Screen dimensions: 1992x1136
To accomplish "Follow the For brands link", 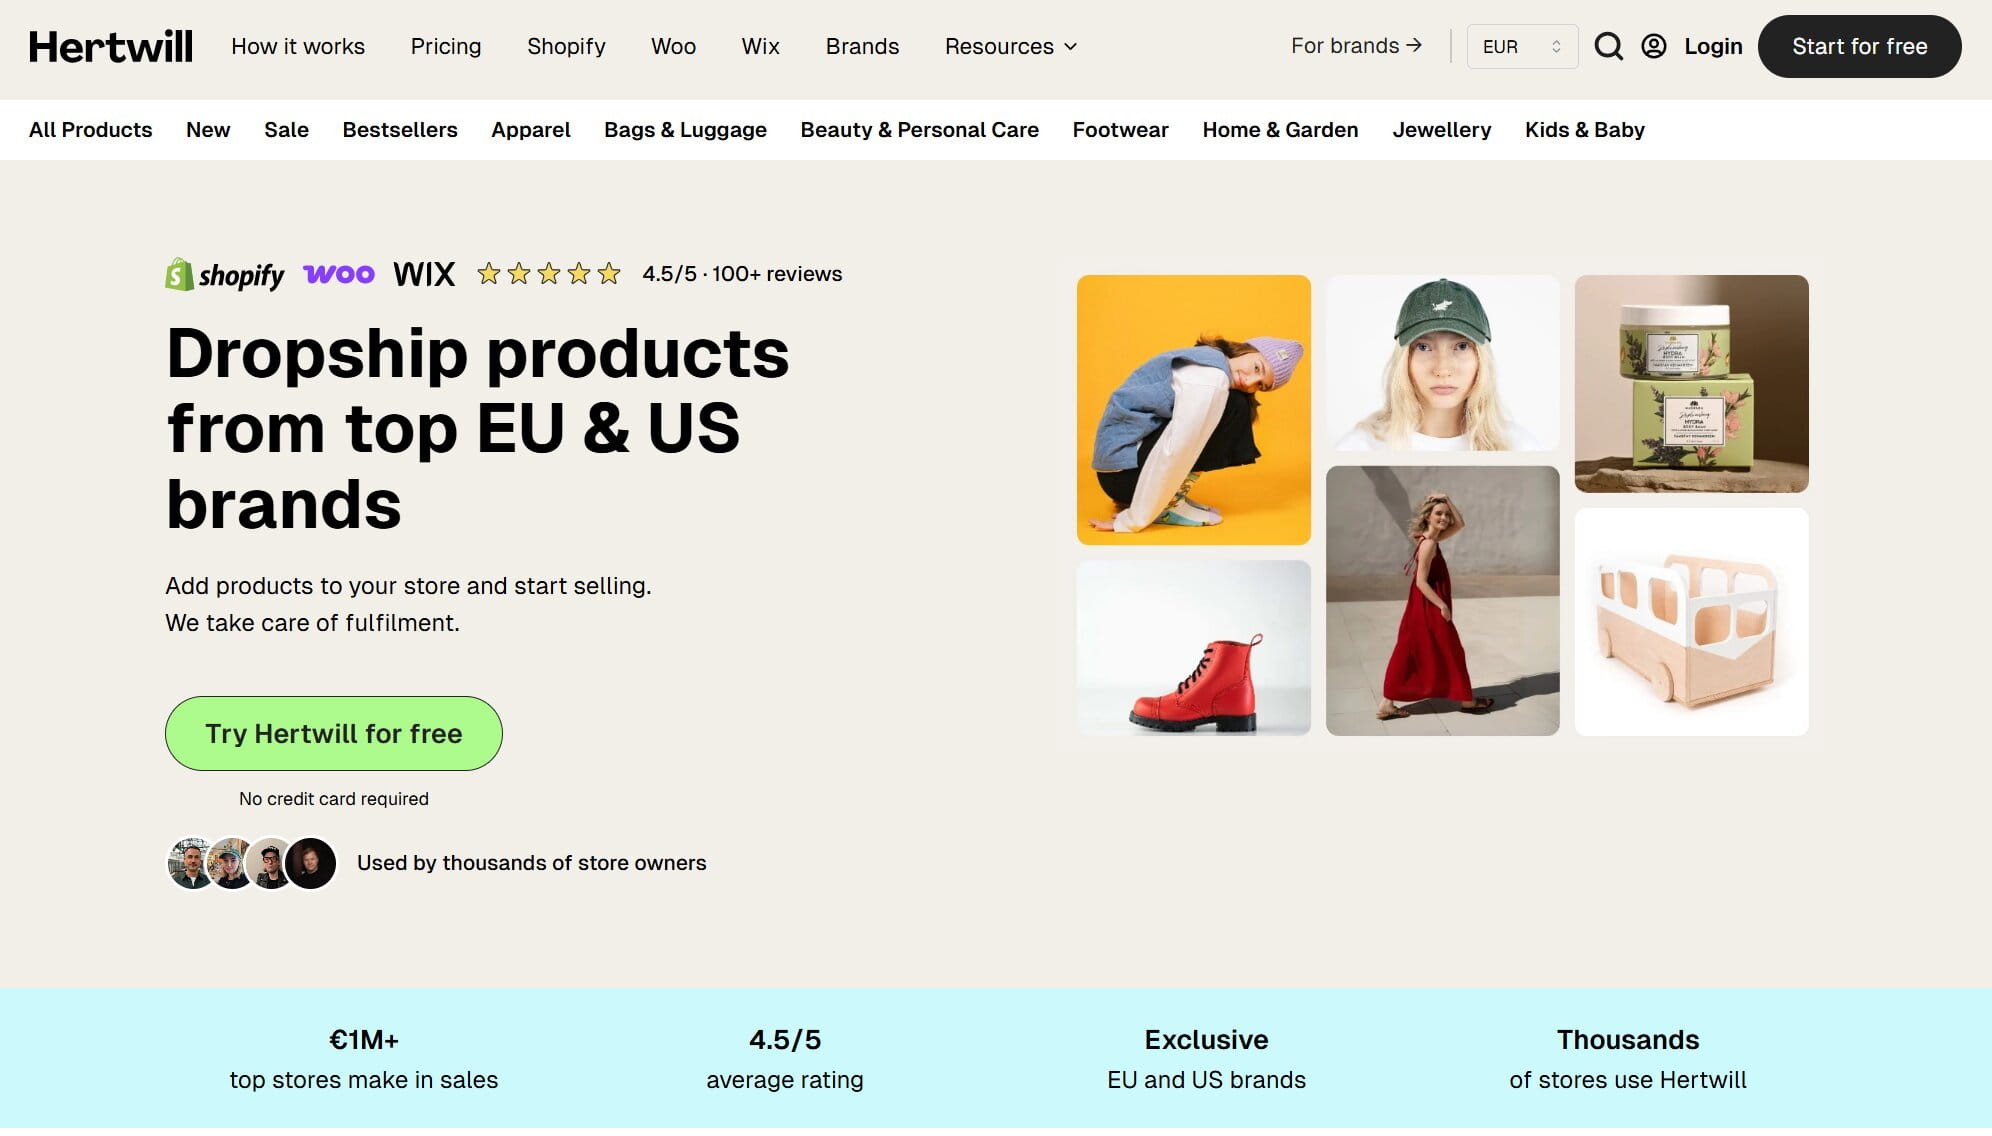I will click(1356, 46).
